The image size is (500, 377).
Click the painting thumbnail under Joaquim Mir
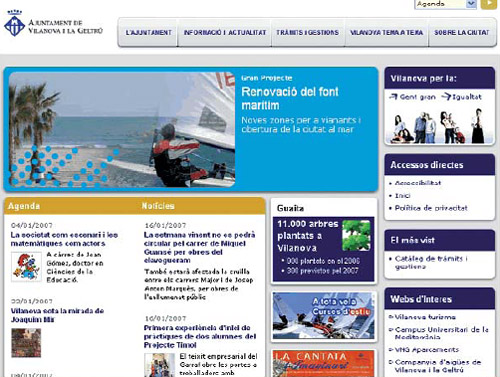pyautogui.click(x=26, y=343)
